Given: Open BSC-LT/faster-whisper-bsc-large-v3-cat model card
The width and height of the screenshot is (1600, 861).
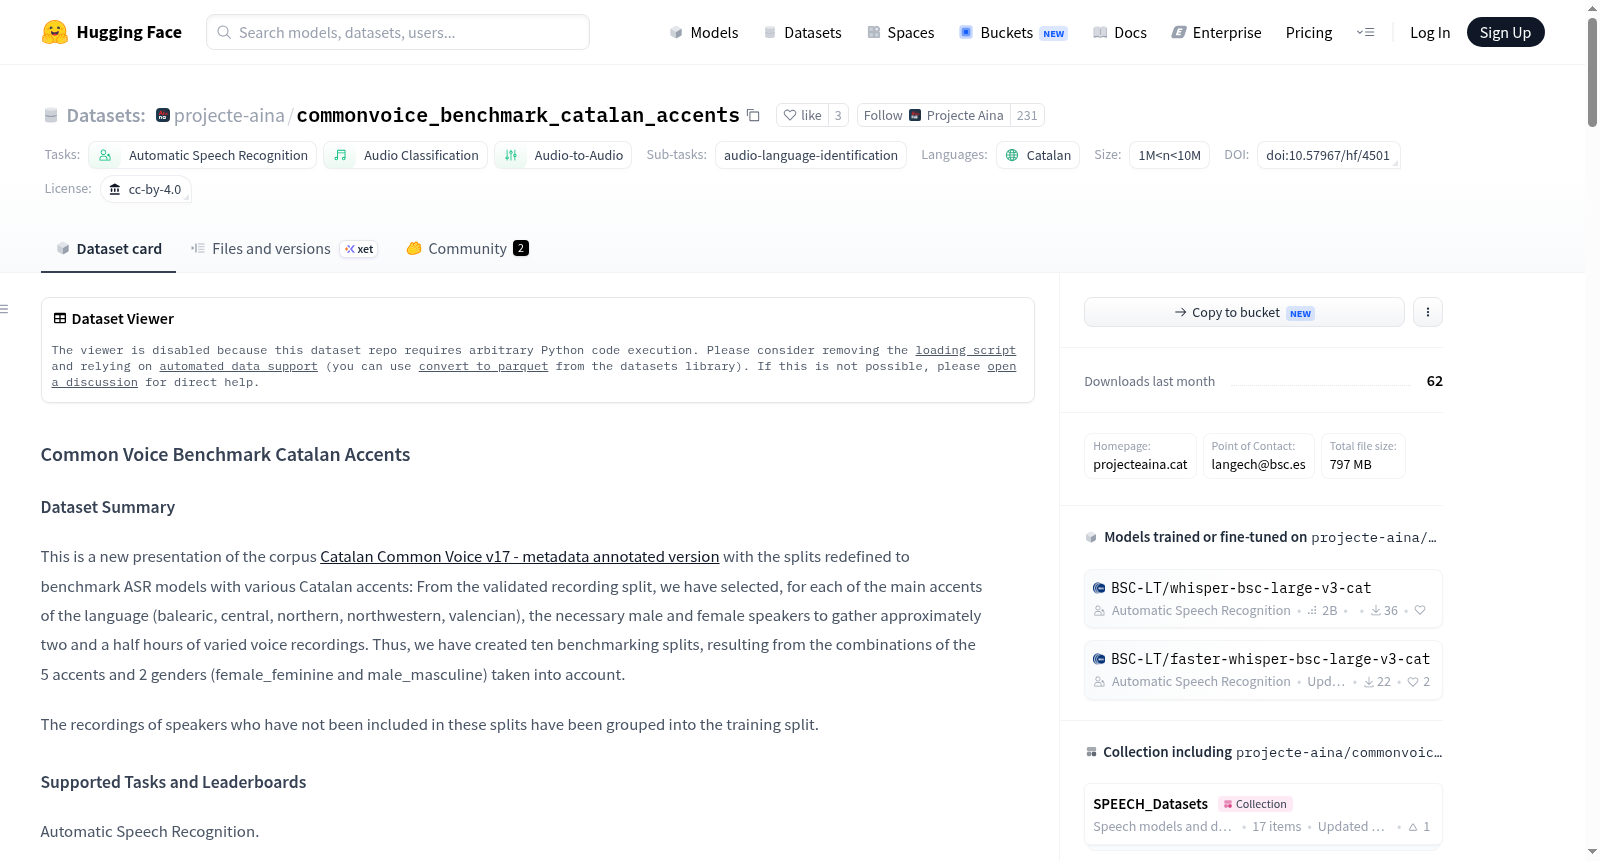Looking at the screenshot, I should tap(1263, 670).
